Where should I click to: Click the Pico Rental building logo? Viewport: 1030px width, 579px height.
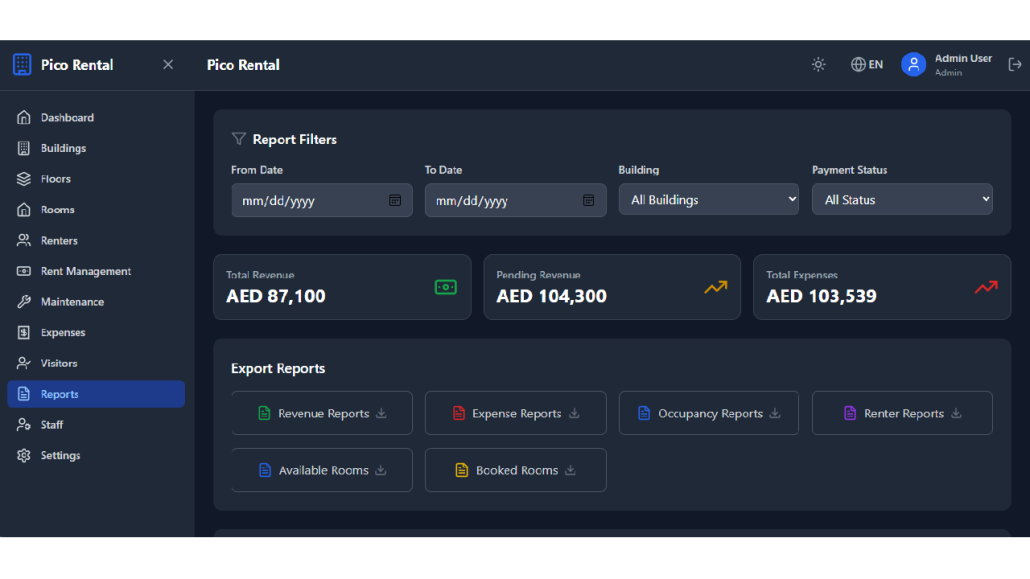(22, 65)
